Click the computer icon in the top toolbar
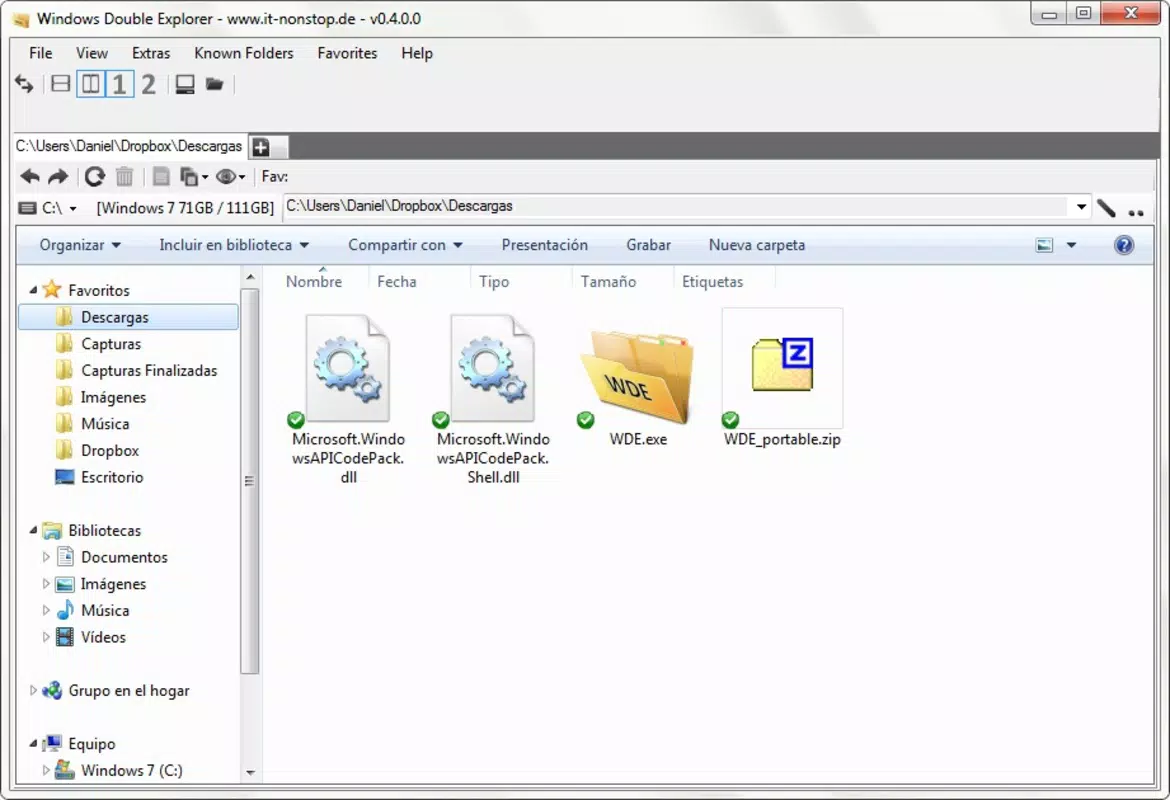The width and height of the screenshot is (1170, 800). tap(185, 84)
